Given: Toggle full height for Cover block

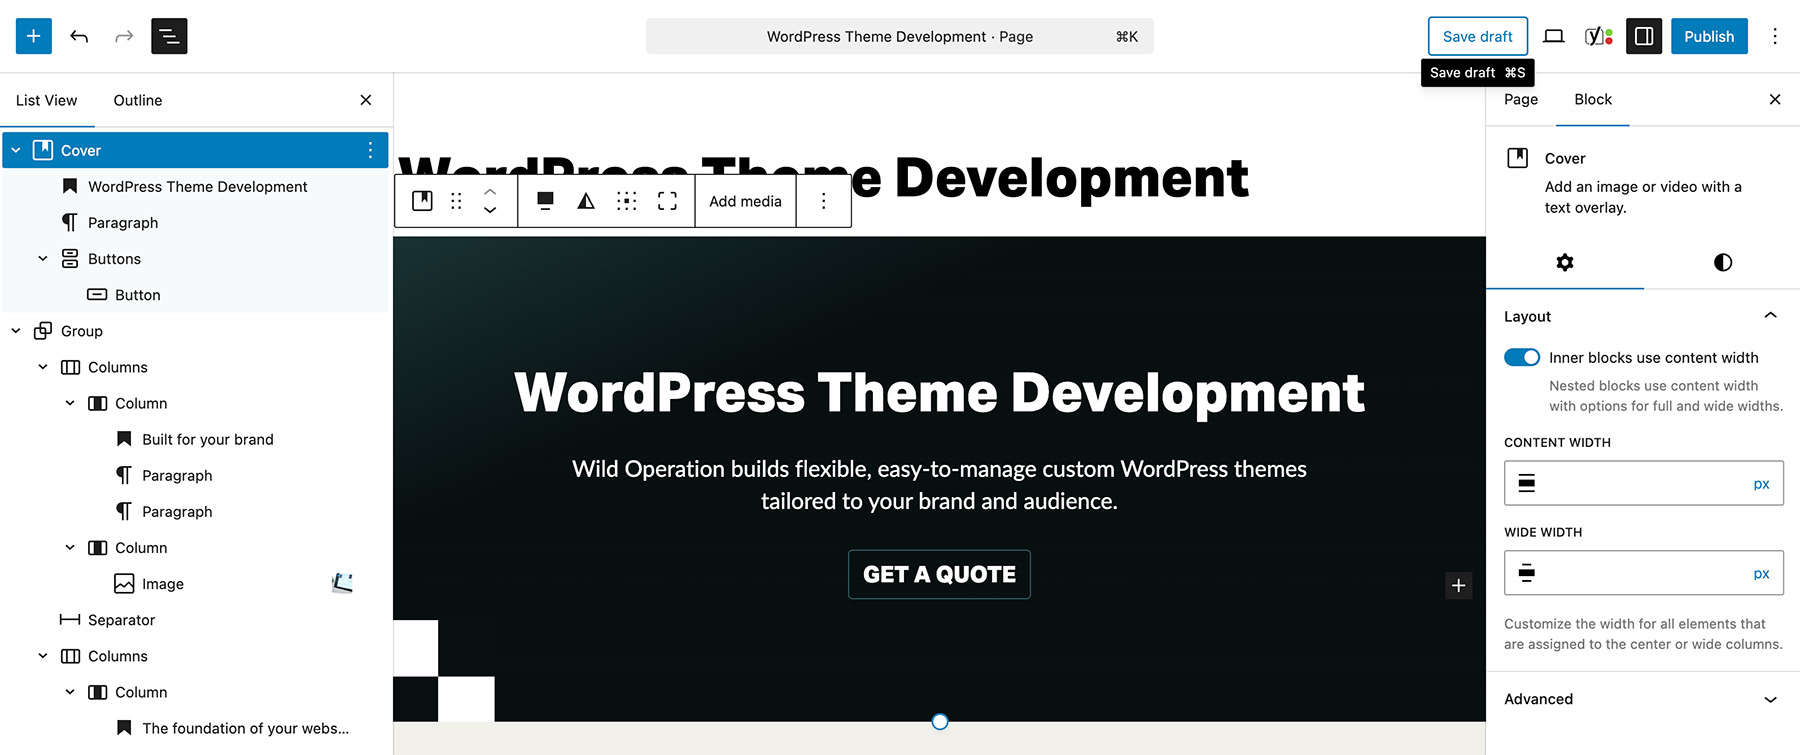Looking at the screenshot, I should pos(667,201).
